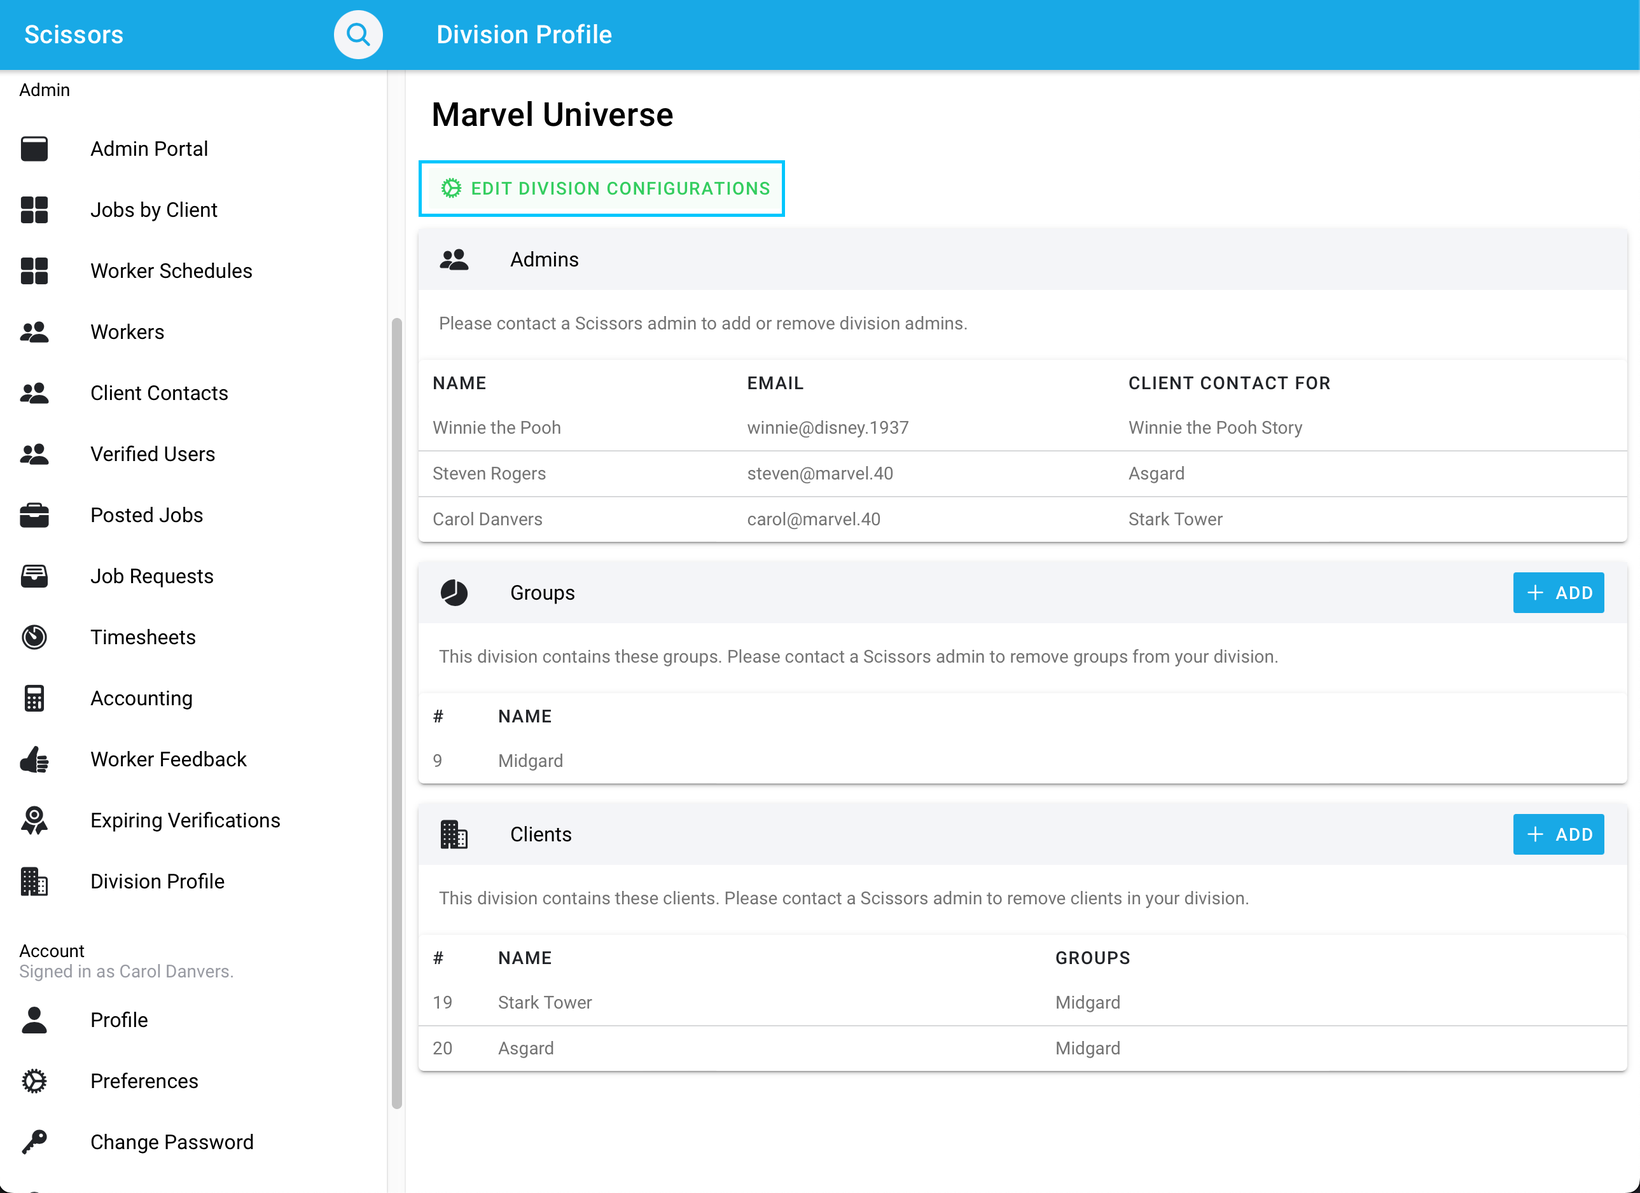The height and width of the screenshot is (1193, 1640).
Task: Click the Jobs by Client grid icon
Action: (x=34, y=210)
